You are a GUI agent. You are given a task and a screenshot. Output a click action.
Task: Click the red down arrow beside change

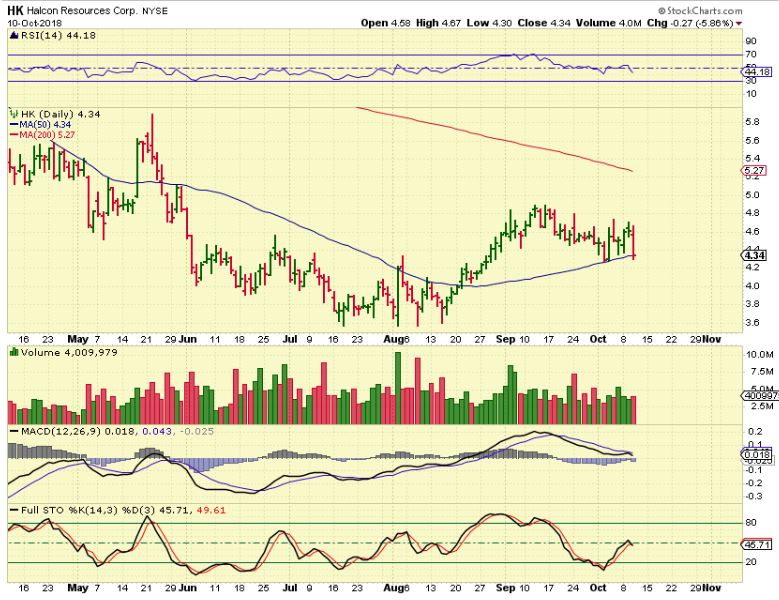[x=739, y=23]
